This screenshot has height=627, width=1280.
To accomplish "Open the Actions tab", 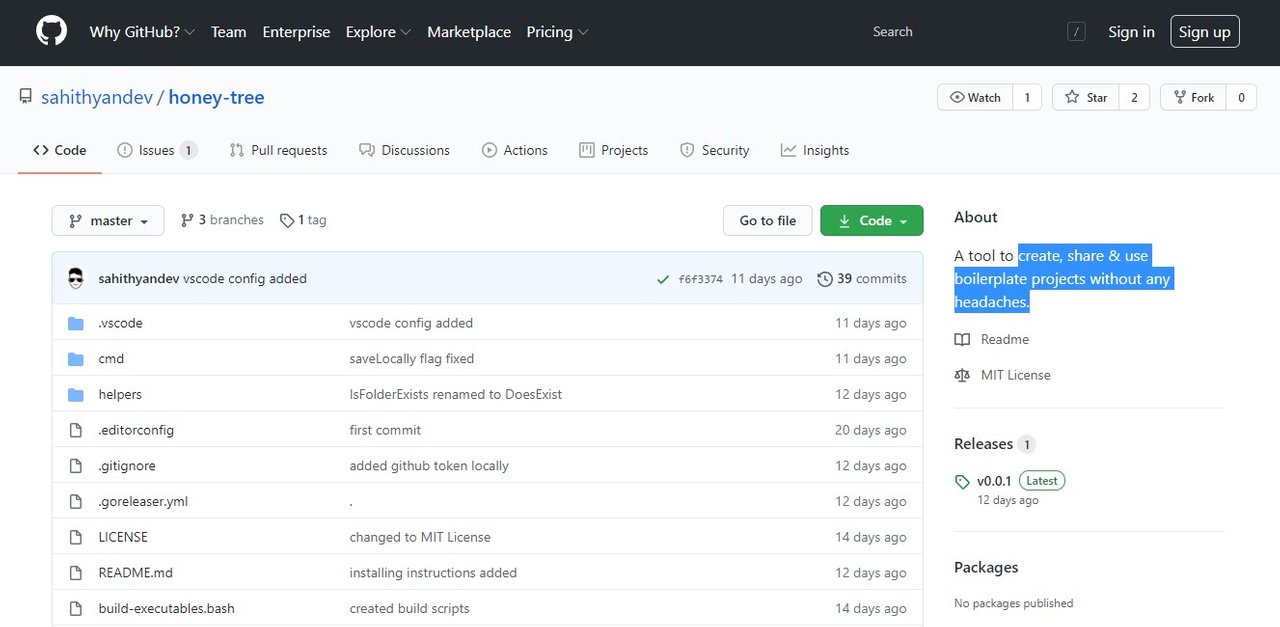I will pos(515,150).
